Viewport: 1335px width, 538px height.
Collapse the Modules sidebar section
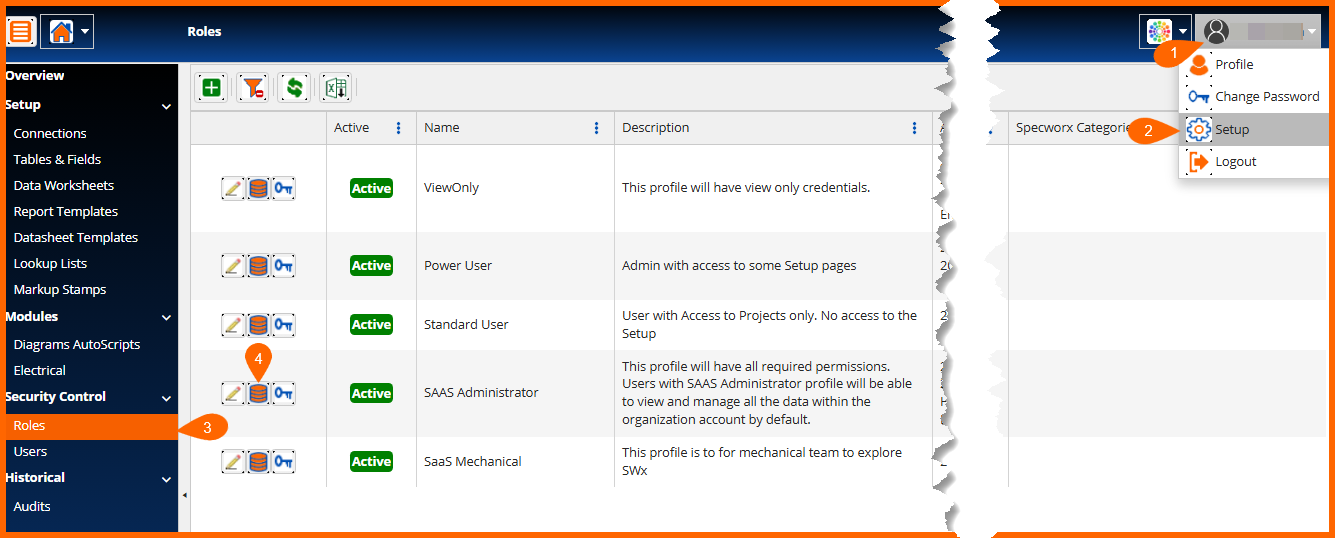(x=166, y=318)
